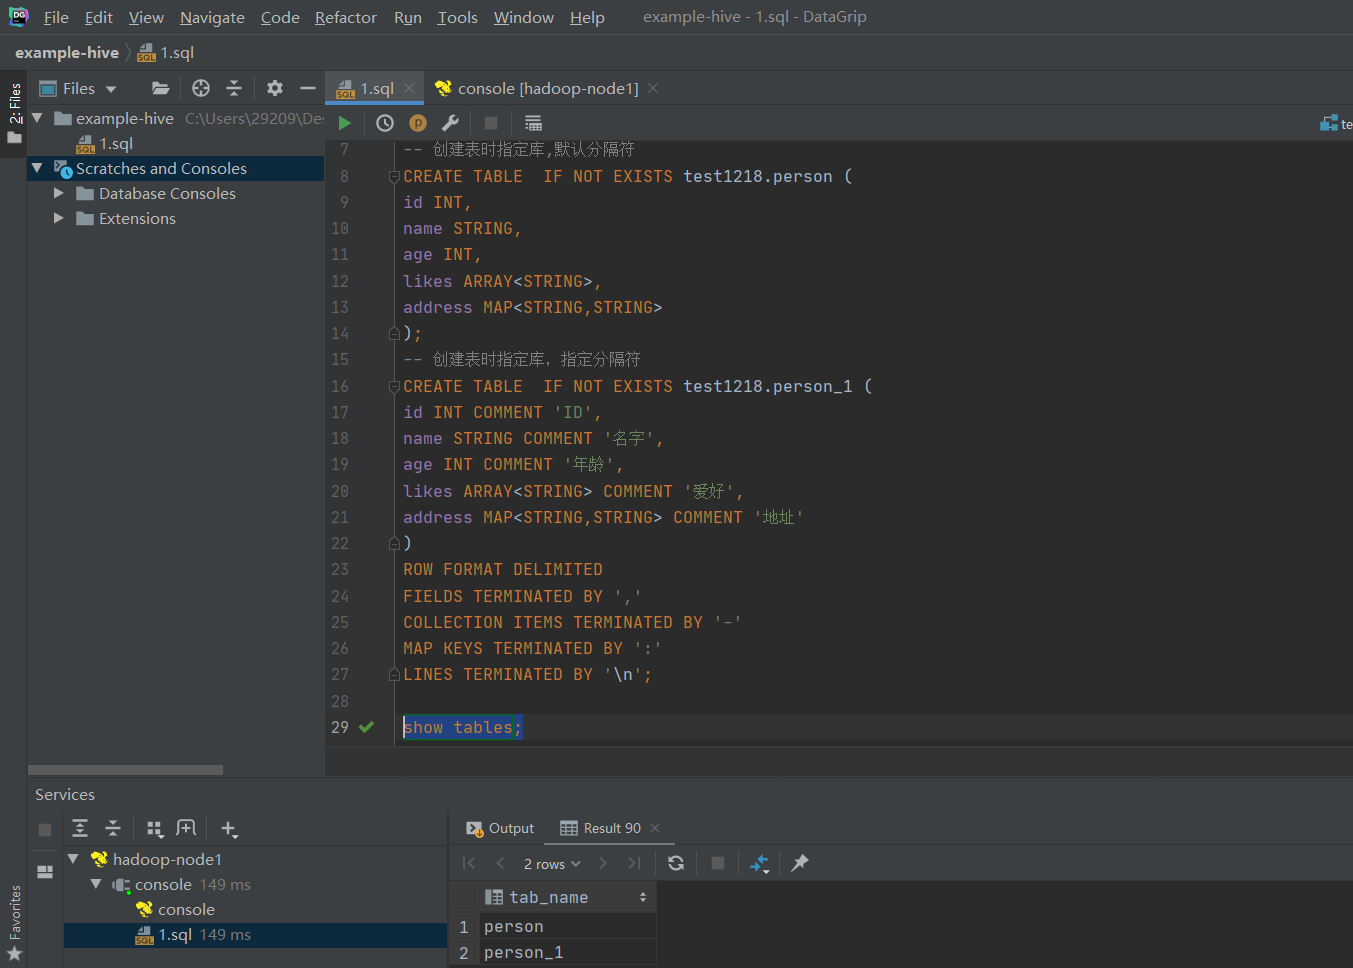Open folder icon in Files panel toolbar

(x=160, y=88)
